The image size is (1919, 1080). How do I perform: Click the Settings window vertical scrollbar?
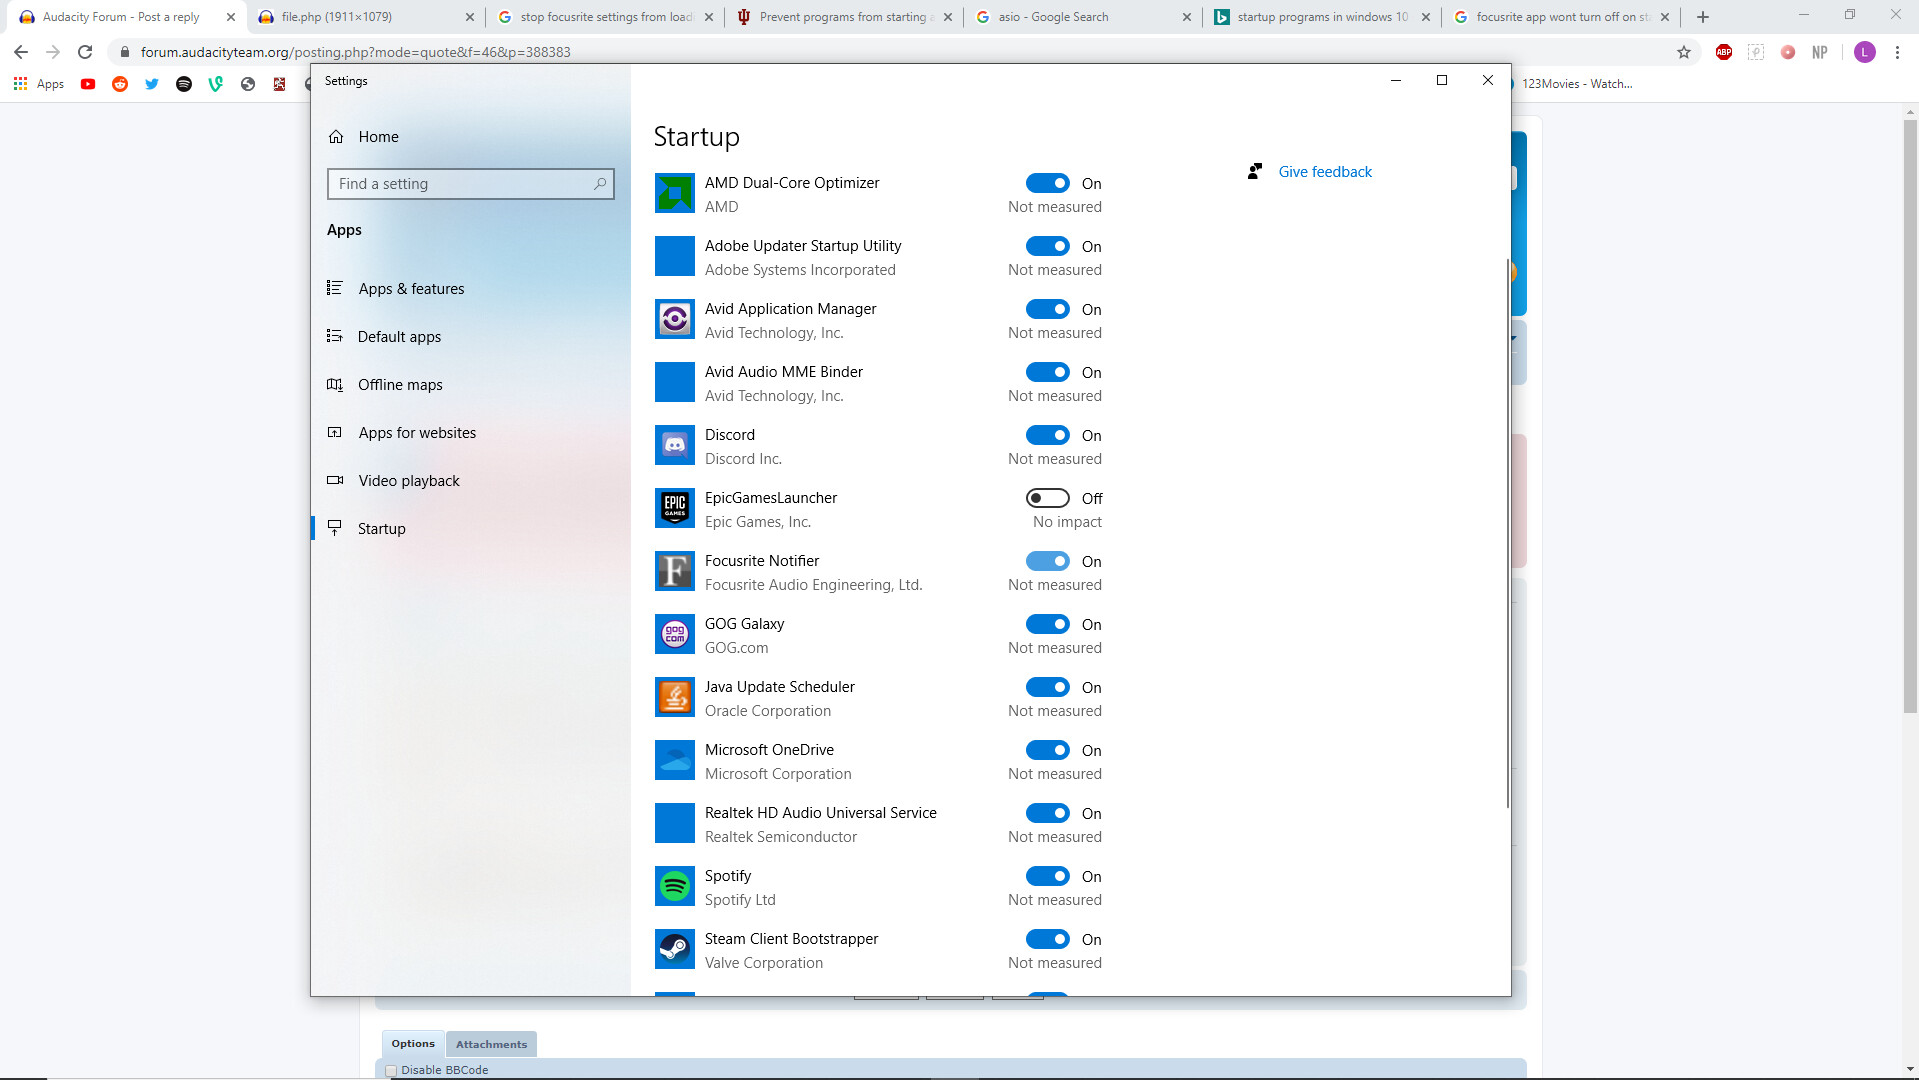click(x=1507, y=533)
